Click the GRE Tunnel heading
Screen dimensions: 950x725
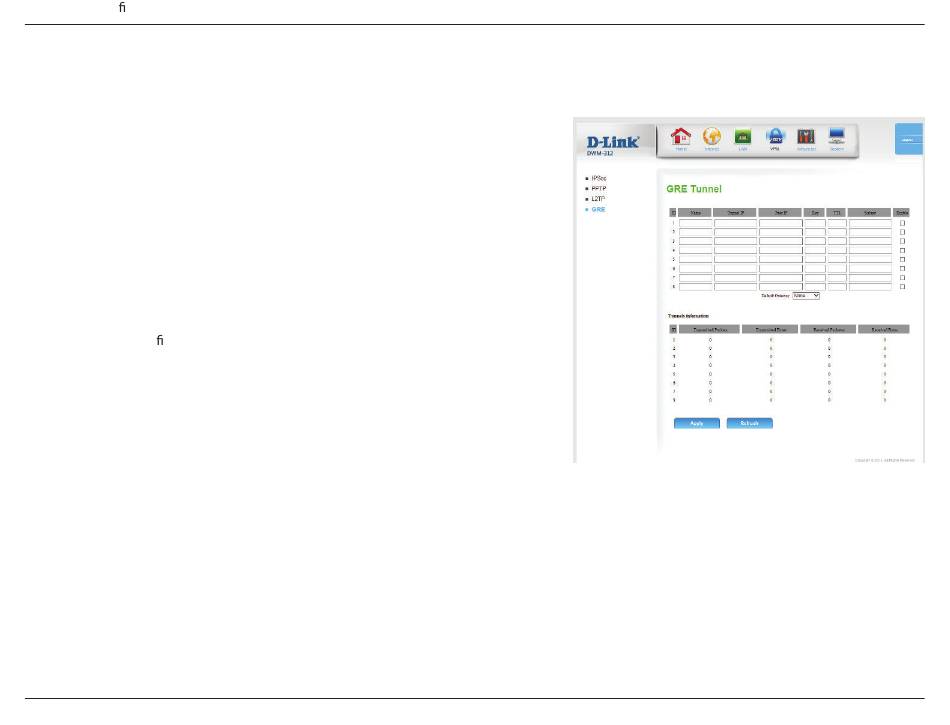(694, 189)
